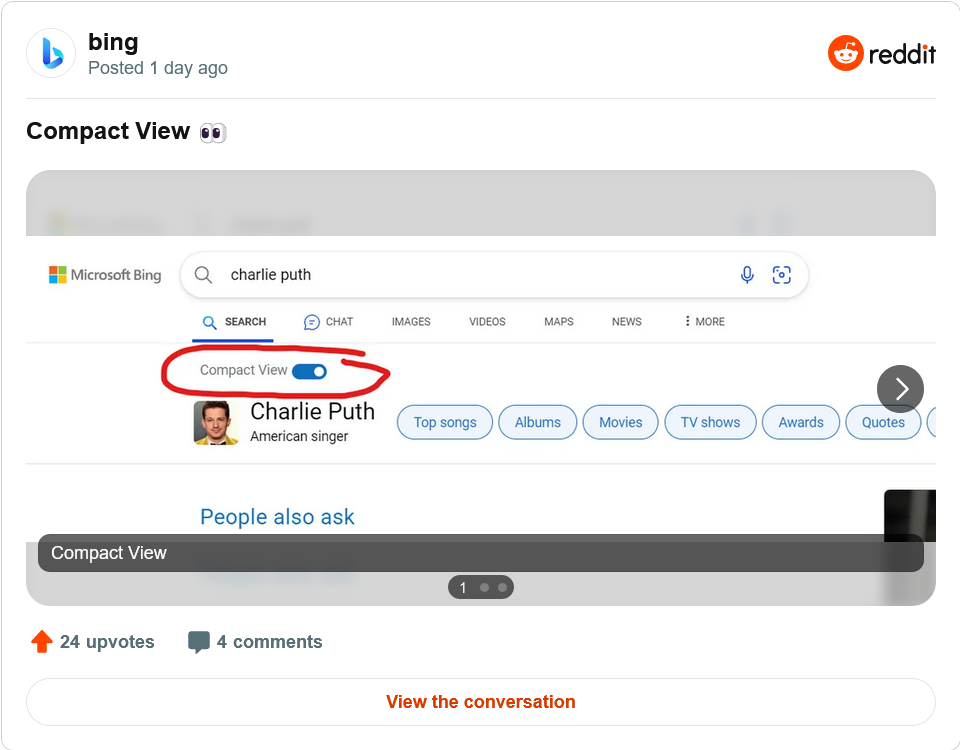
Task: Toggle the Compact View switch
Action: [x=309, y=371]
